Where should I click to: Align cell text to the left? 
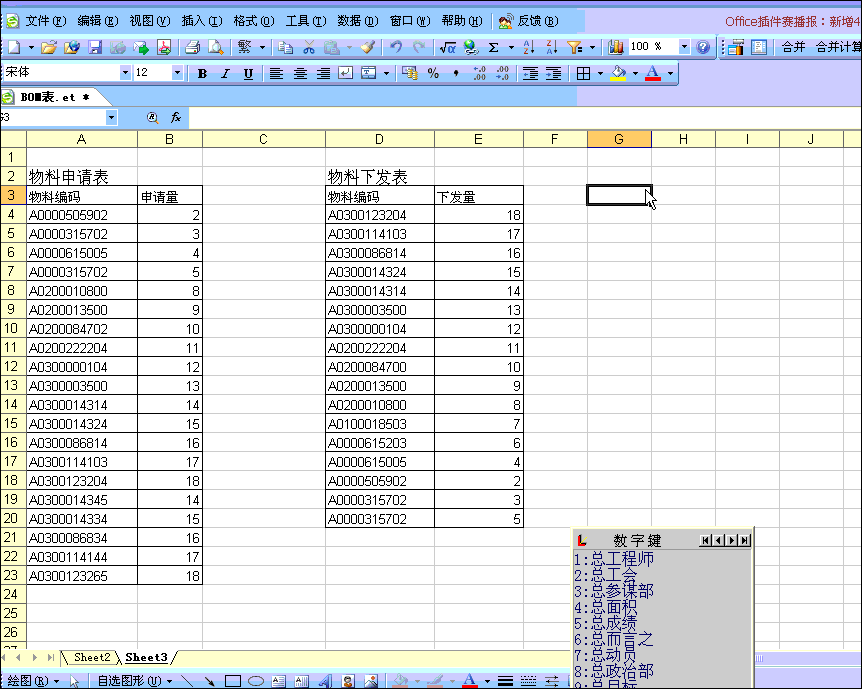click(276, 73)
